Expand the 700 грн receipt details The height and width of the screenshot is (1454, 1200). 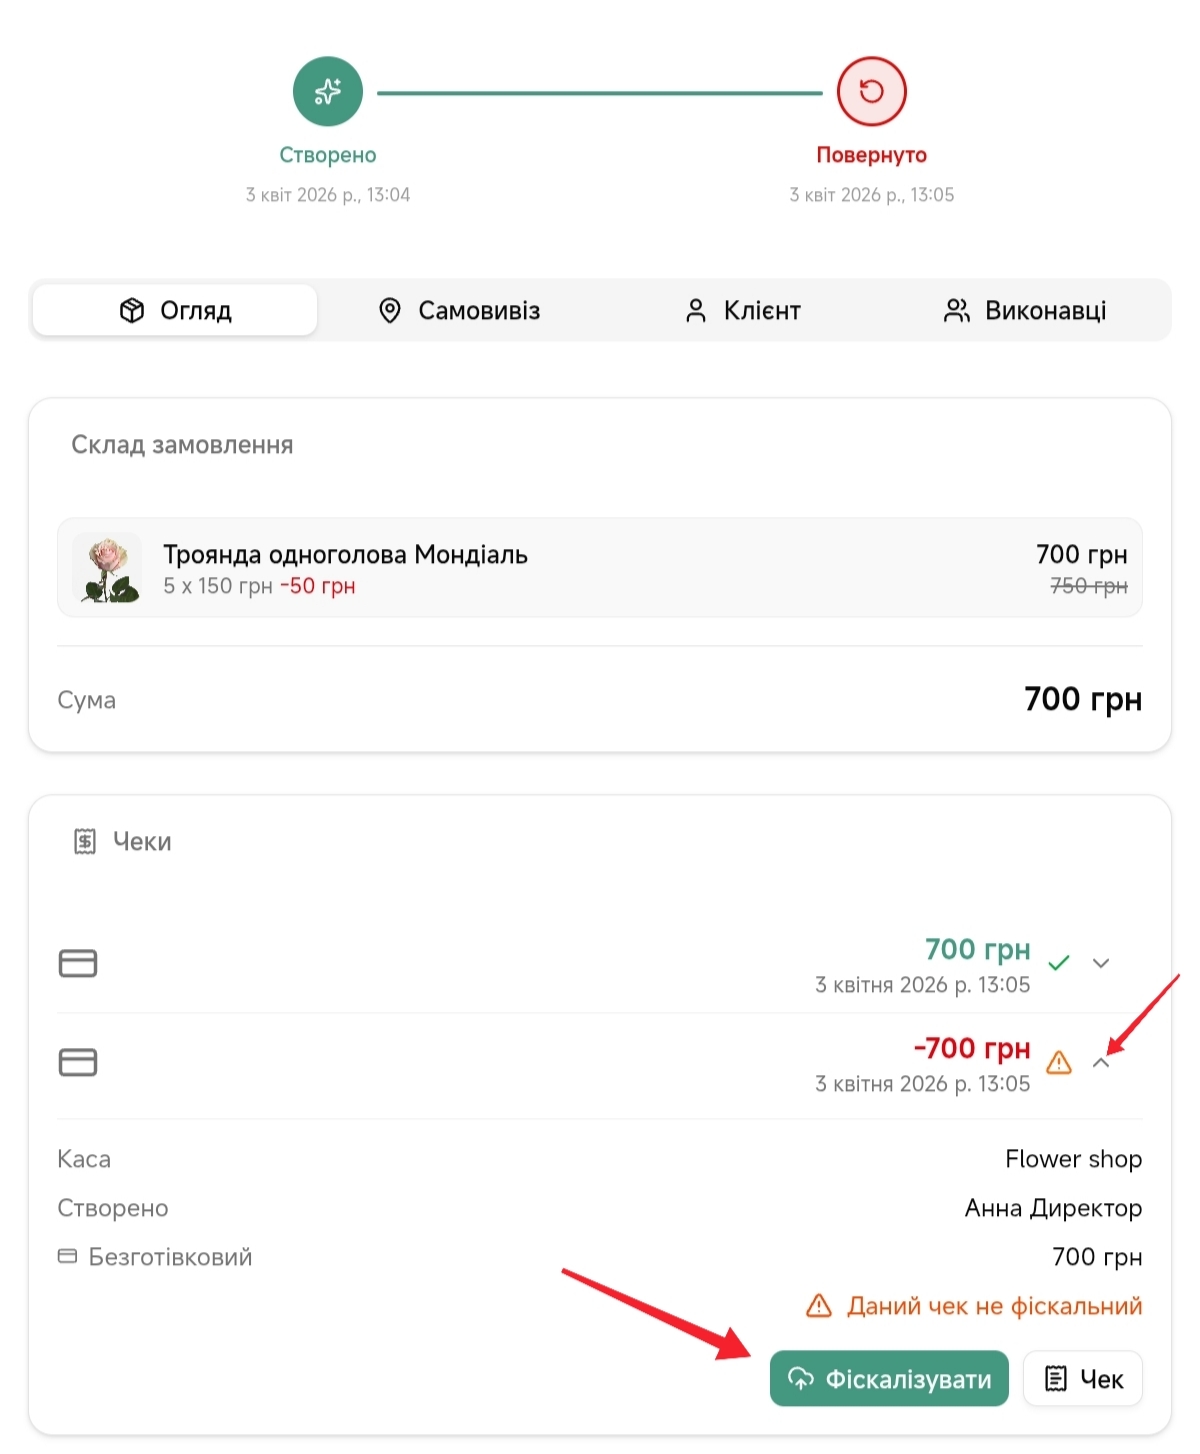click(x=1101, y=963)
